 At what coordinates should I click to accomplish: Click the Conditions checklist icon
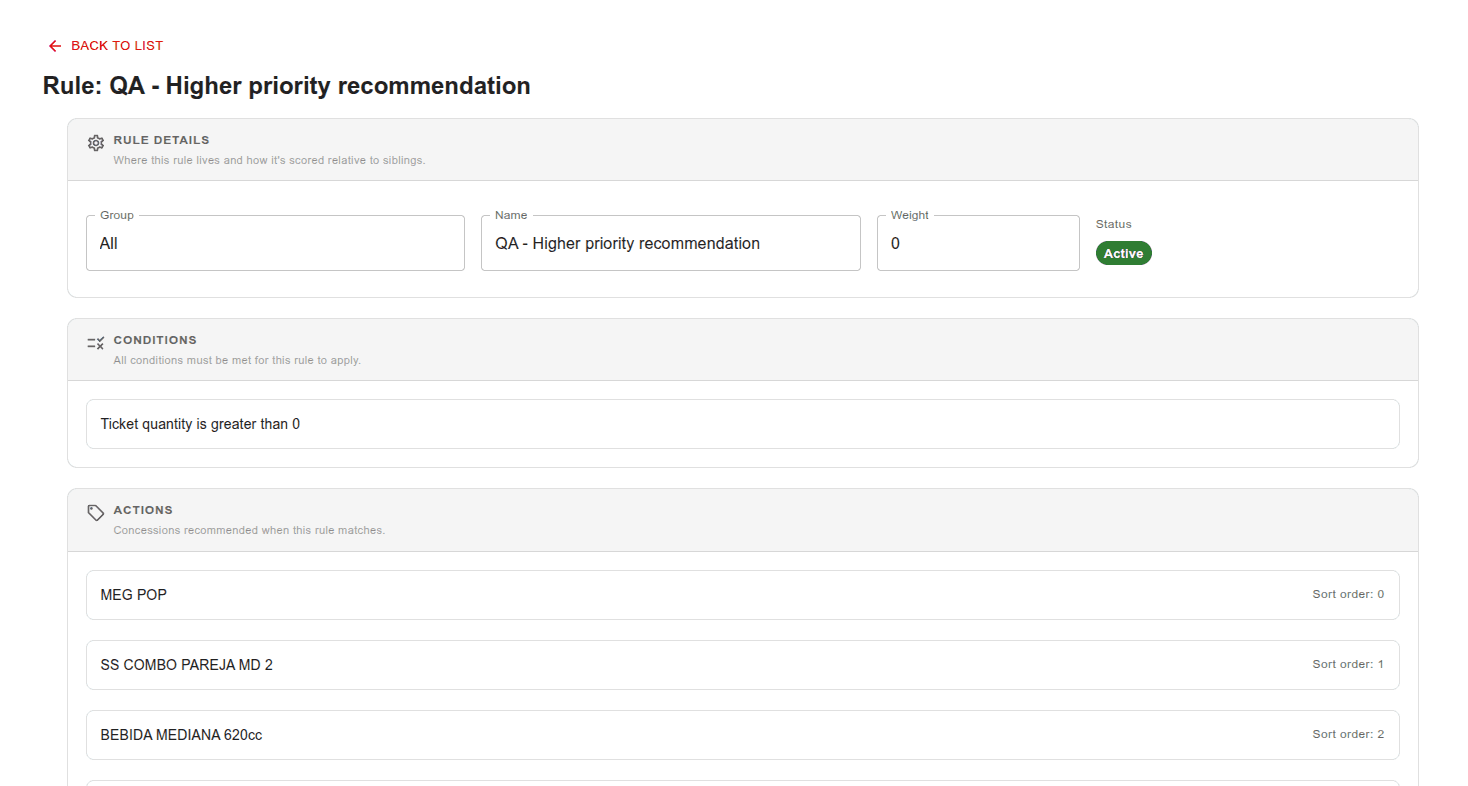(x=96, y=343)
